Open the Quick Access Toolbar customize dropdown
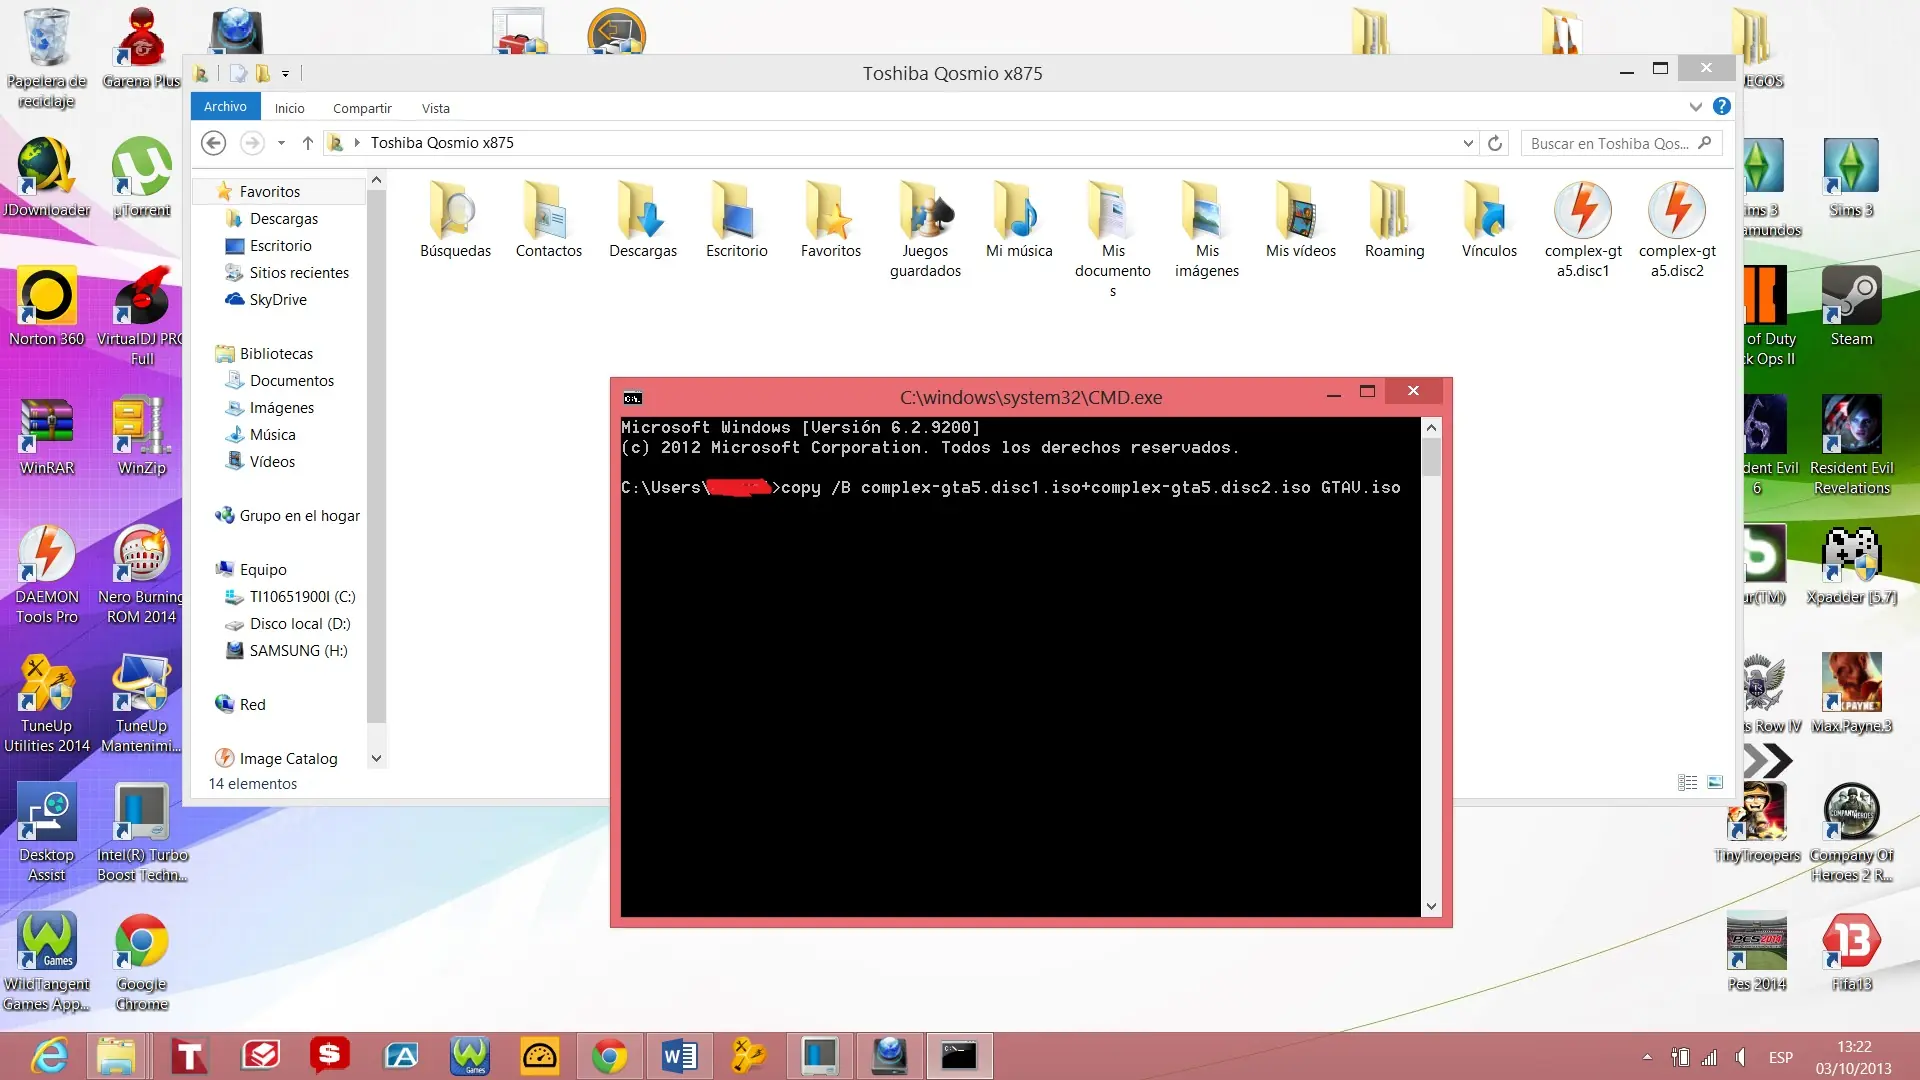 pos(285,73)
